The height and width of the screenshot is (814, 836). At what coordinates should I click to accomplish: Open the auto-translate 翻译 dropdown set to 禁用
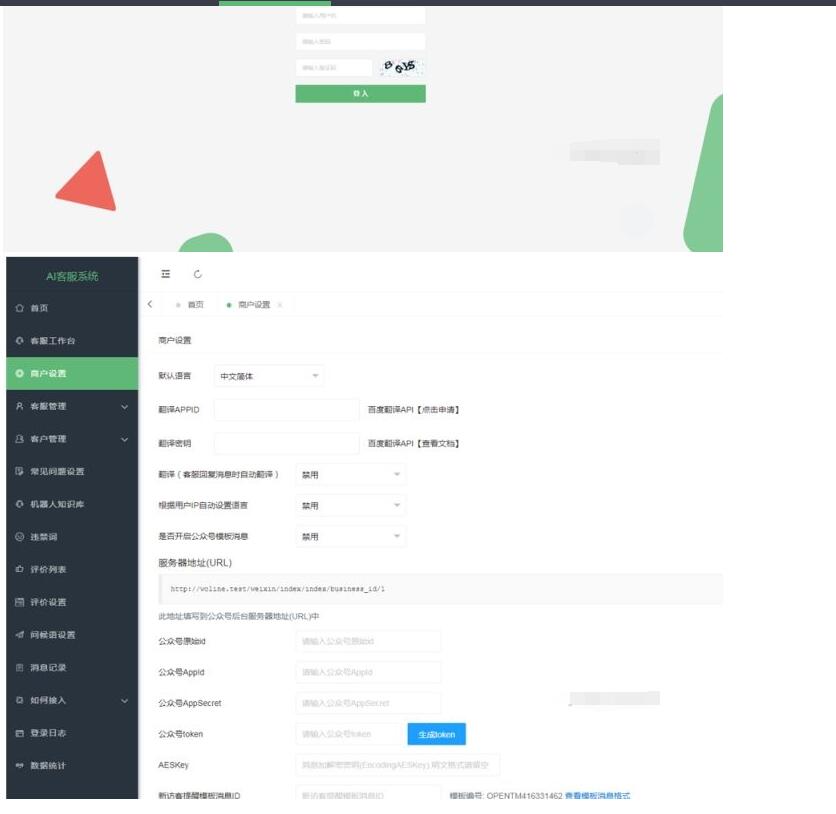tap(350, 474)
